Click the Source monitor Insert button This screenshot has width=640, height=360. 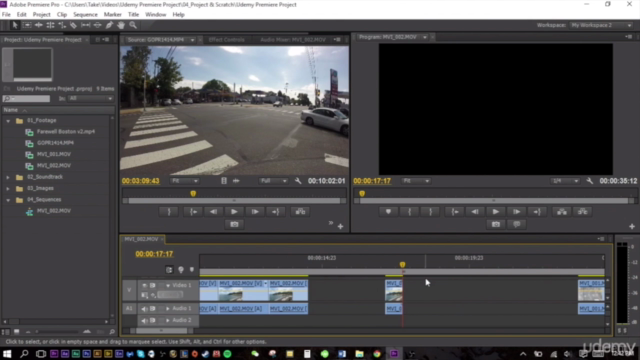(x=300, y=211)
